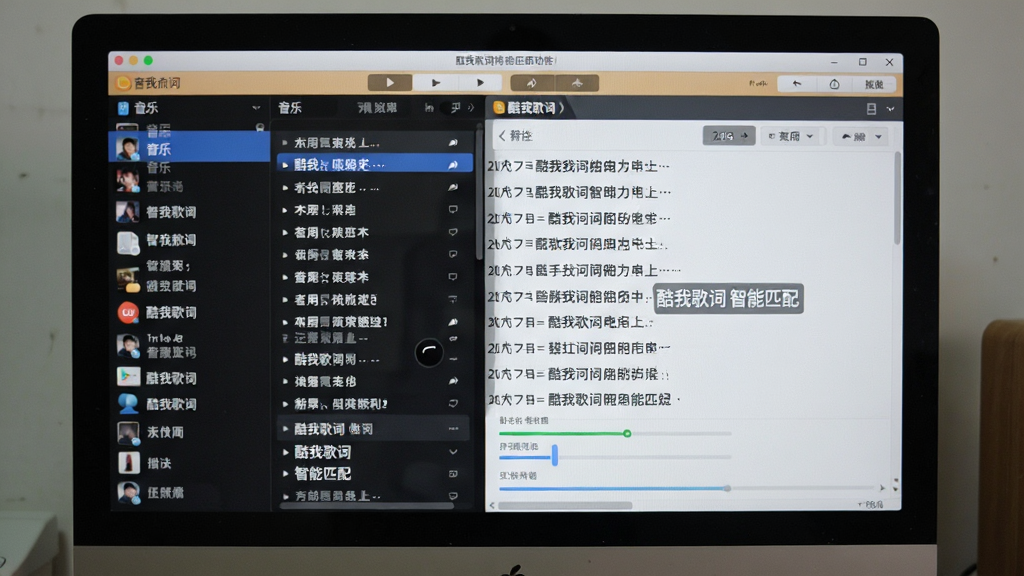Viewport: 1024px width, 576px height.
Task: Open the chevron menu beside panel layout icon
Action: (890, 109)
